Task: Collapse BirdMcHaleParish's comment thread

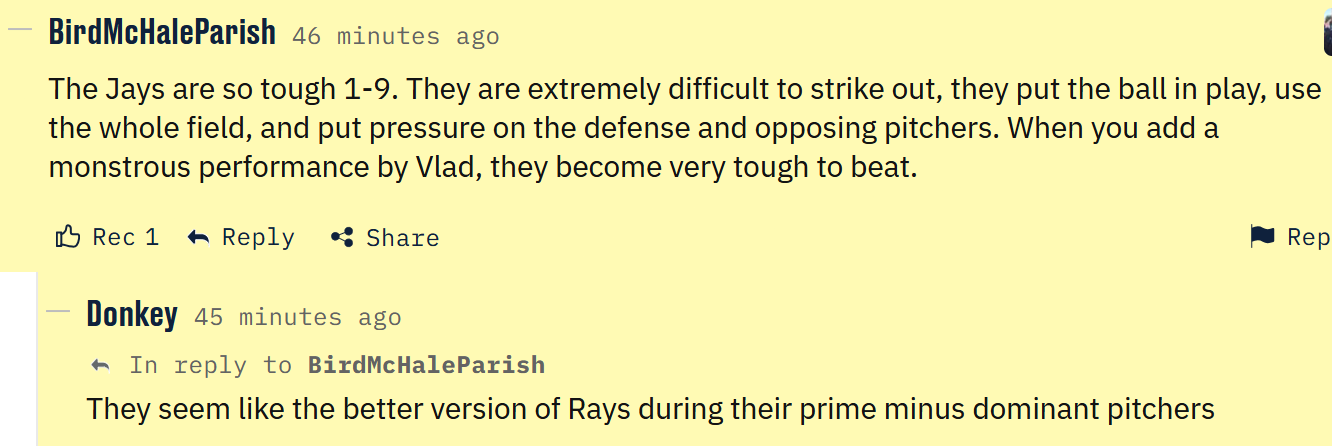Action: (x=20, y=29)
